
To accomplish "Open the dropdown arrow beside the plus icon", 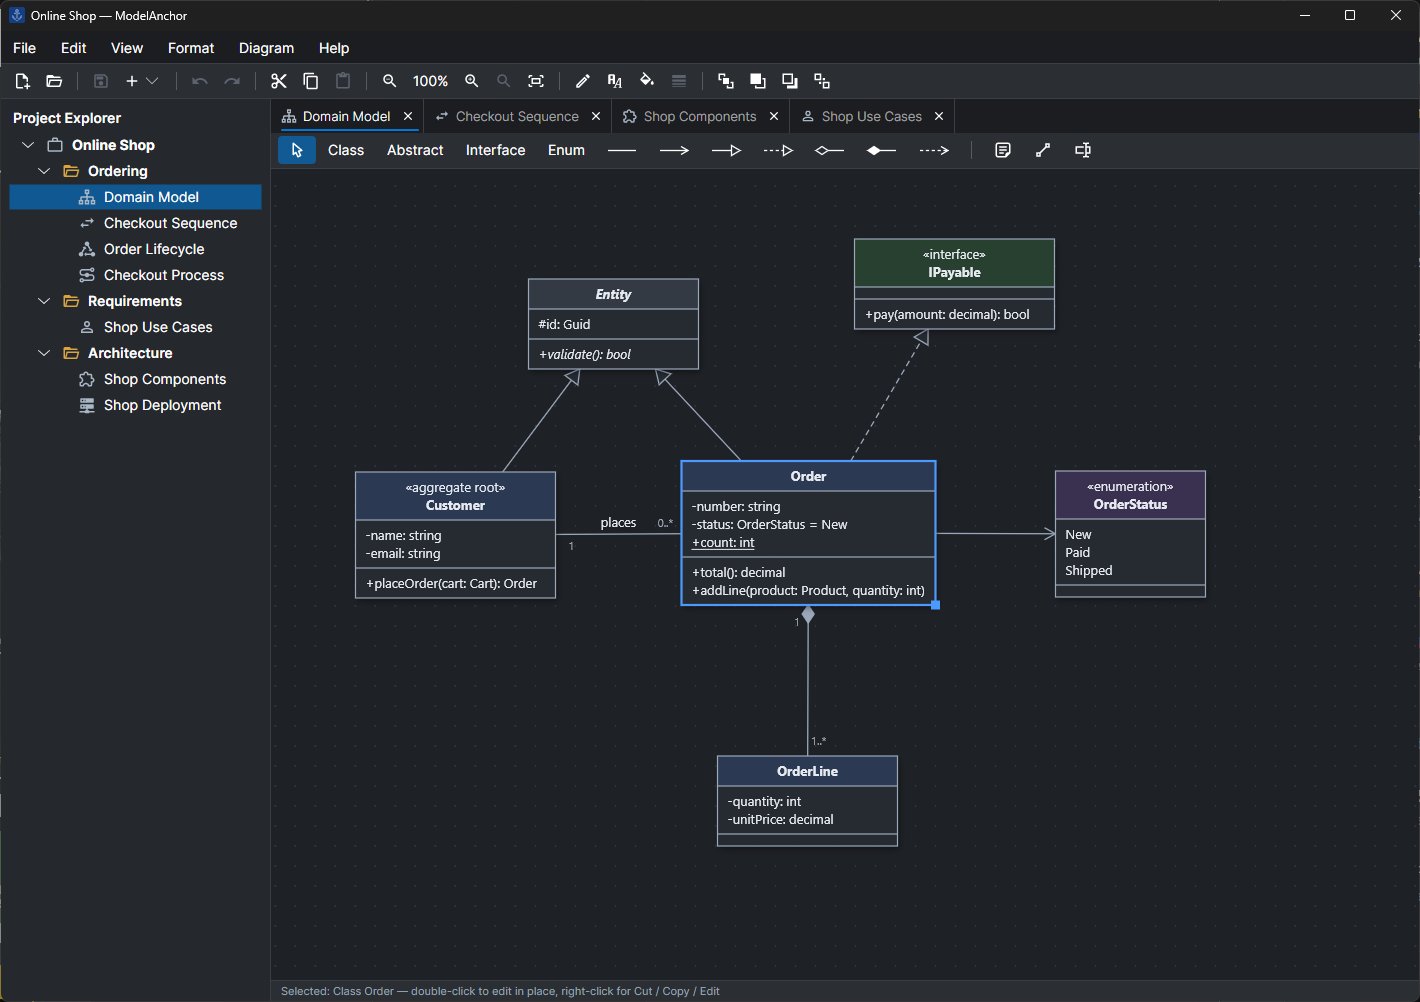I will pos(152,81).
